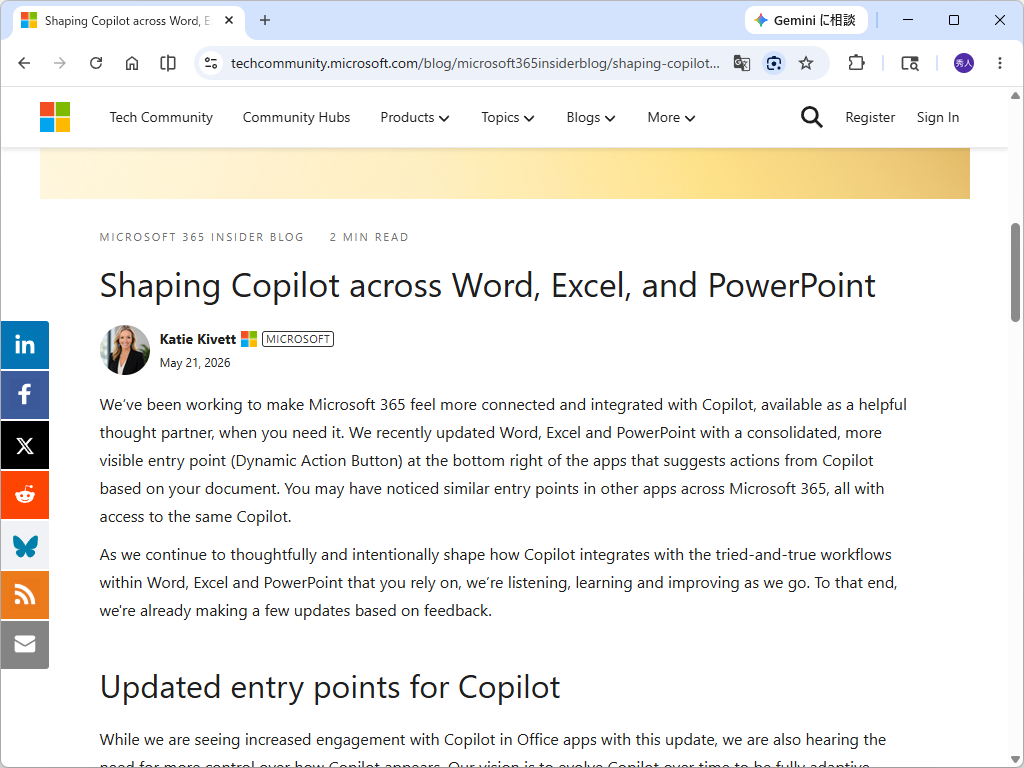Screen dimensions: 1024x768
Task: Expand the Products dropdown menu
Action: 415,118
